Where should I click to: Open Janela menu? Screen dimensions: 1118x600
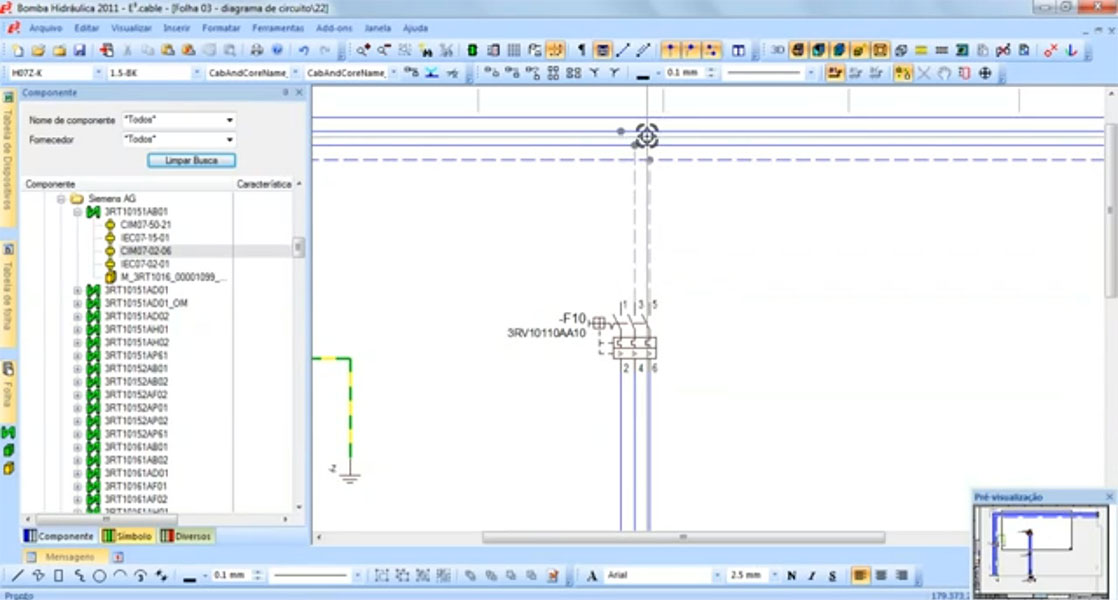click(x=378, y=29)
